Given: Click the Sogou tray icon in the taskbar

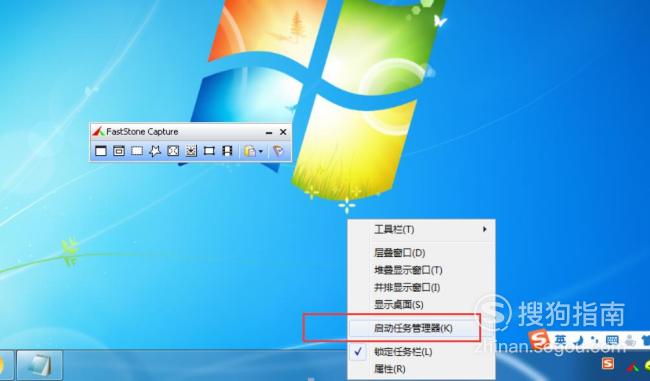Looking at the screenshot, I should click(x=608, y=364).
